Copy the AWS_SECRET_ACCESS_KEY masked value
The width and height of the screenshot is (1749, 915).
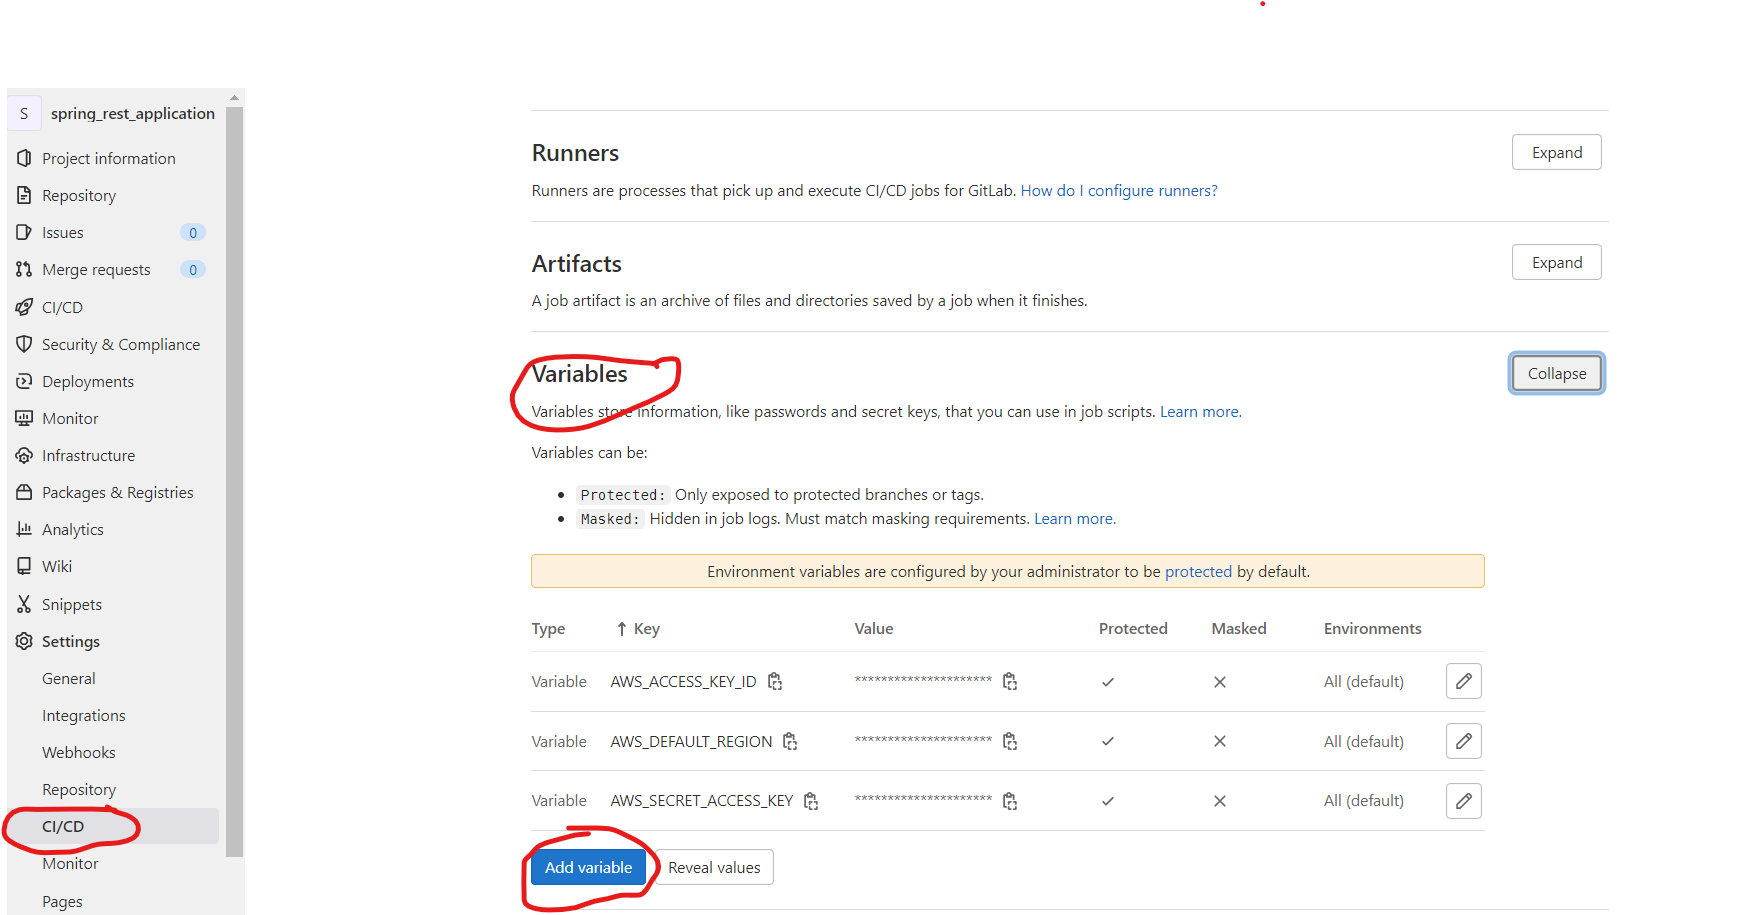click(x=1010, y=800)
